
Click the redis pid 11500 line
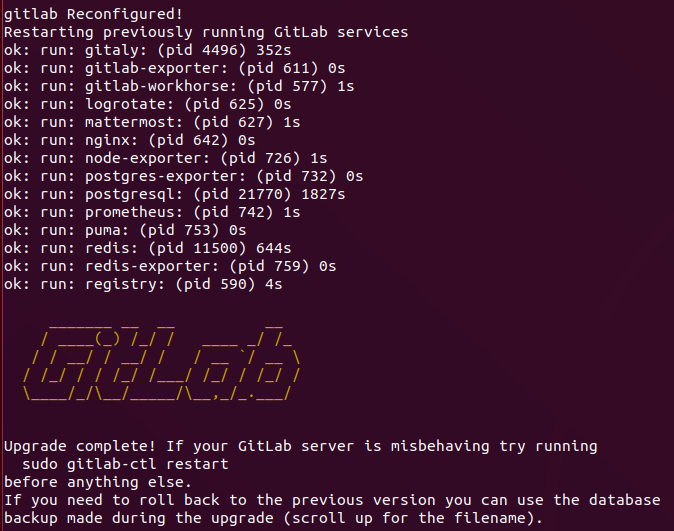pyautogui.click(x=147, y=249)
